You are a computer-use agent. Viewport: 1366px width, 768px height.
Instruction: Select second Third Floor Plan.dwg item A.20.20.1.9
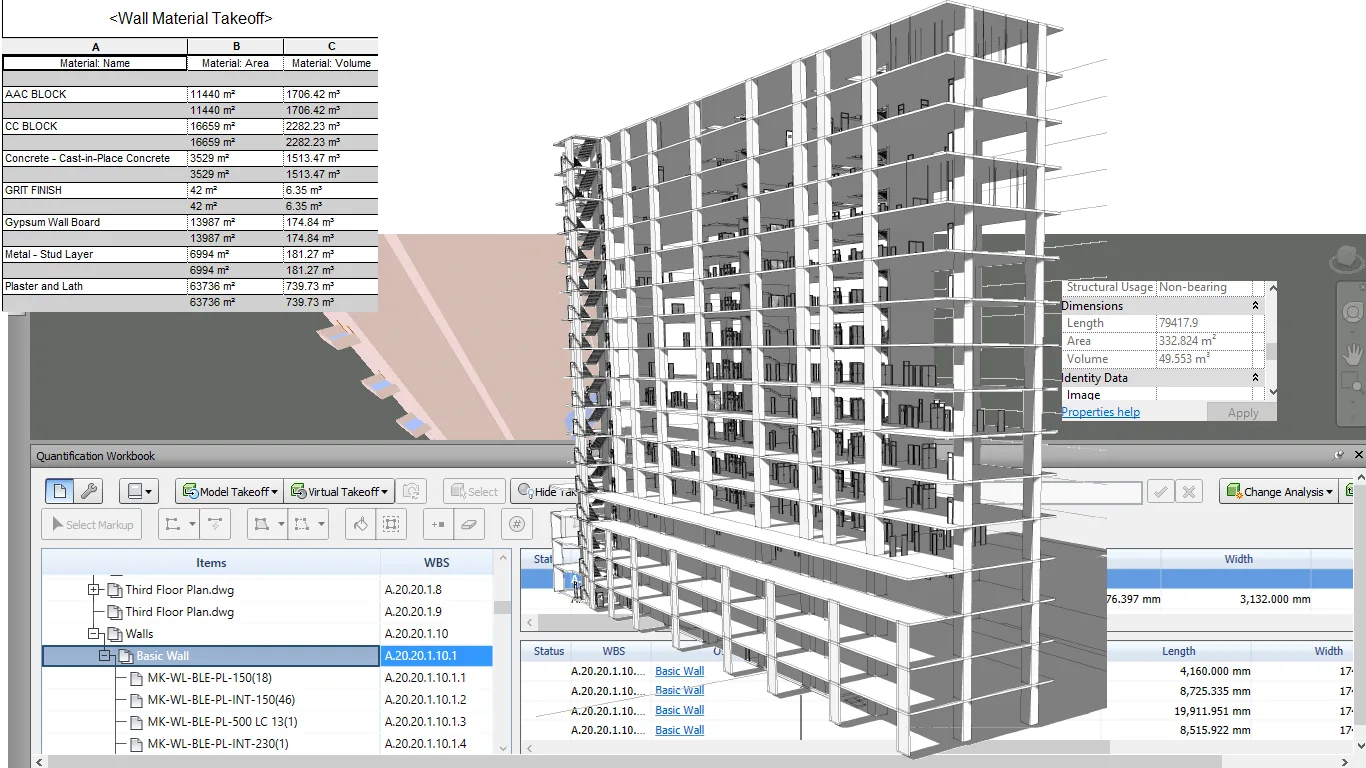[x=180, y=612]
